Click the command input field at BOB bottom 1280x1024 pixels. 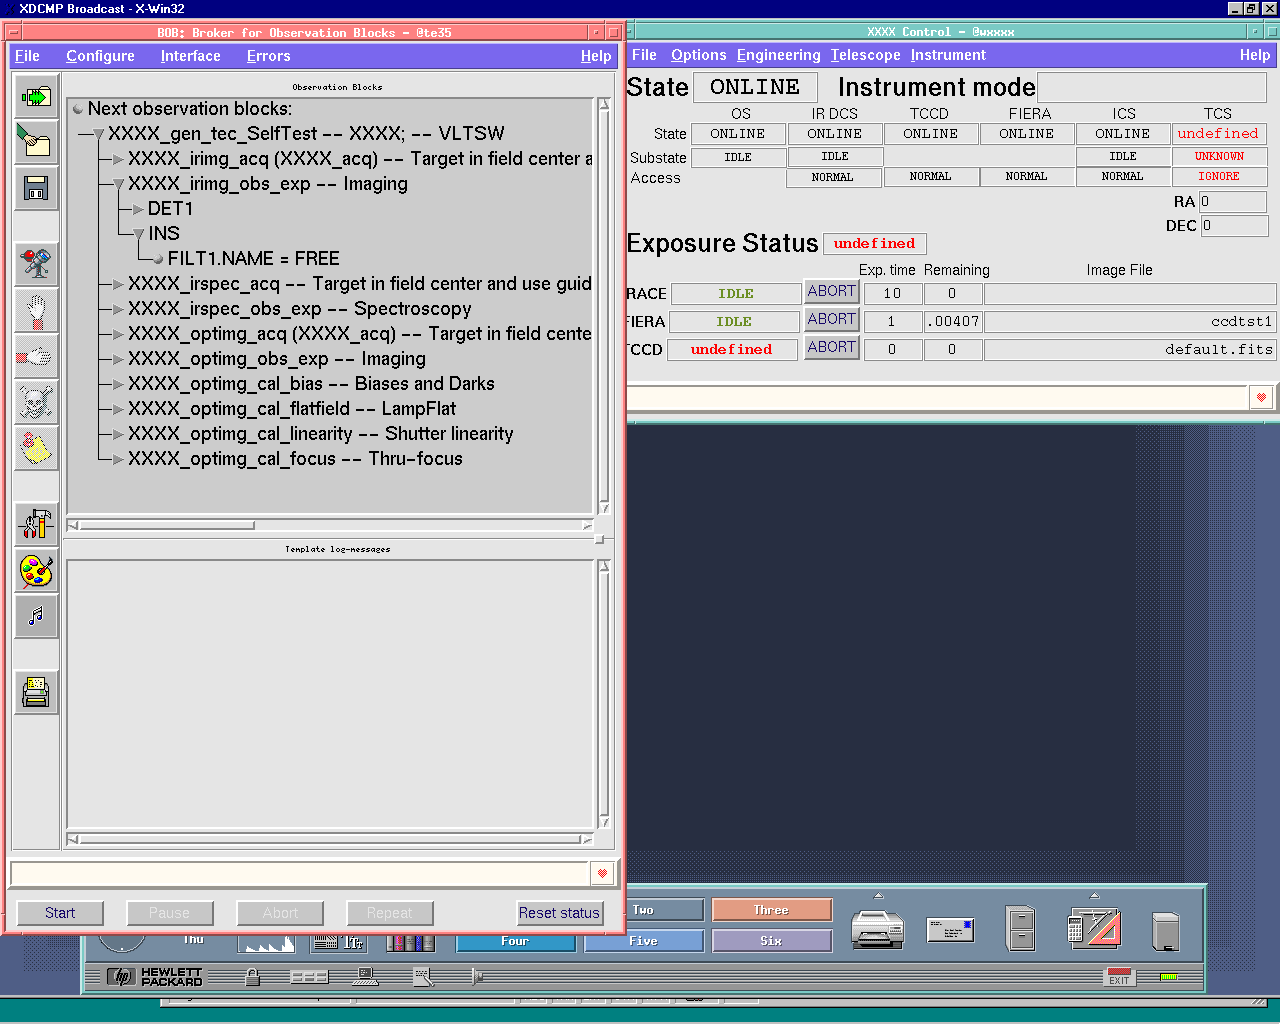[x=300, y=873]
